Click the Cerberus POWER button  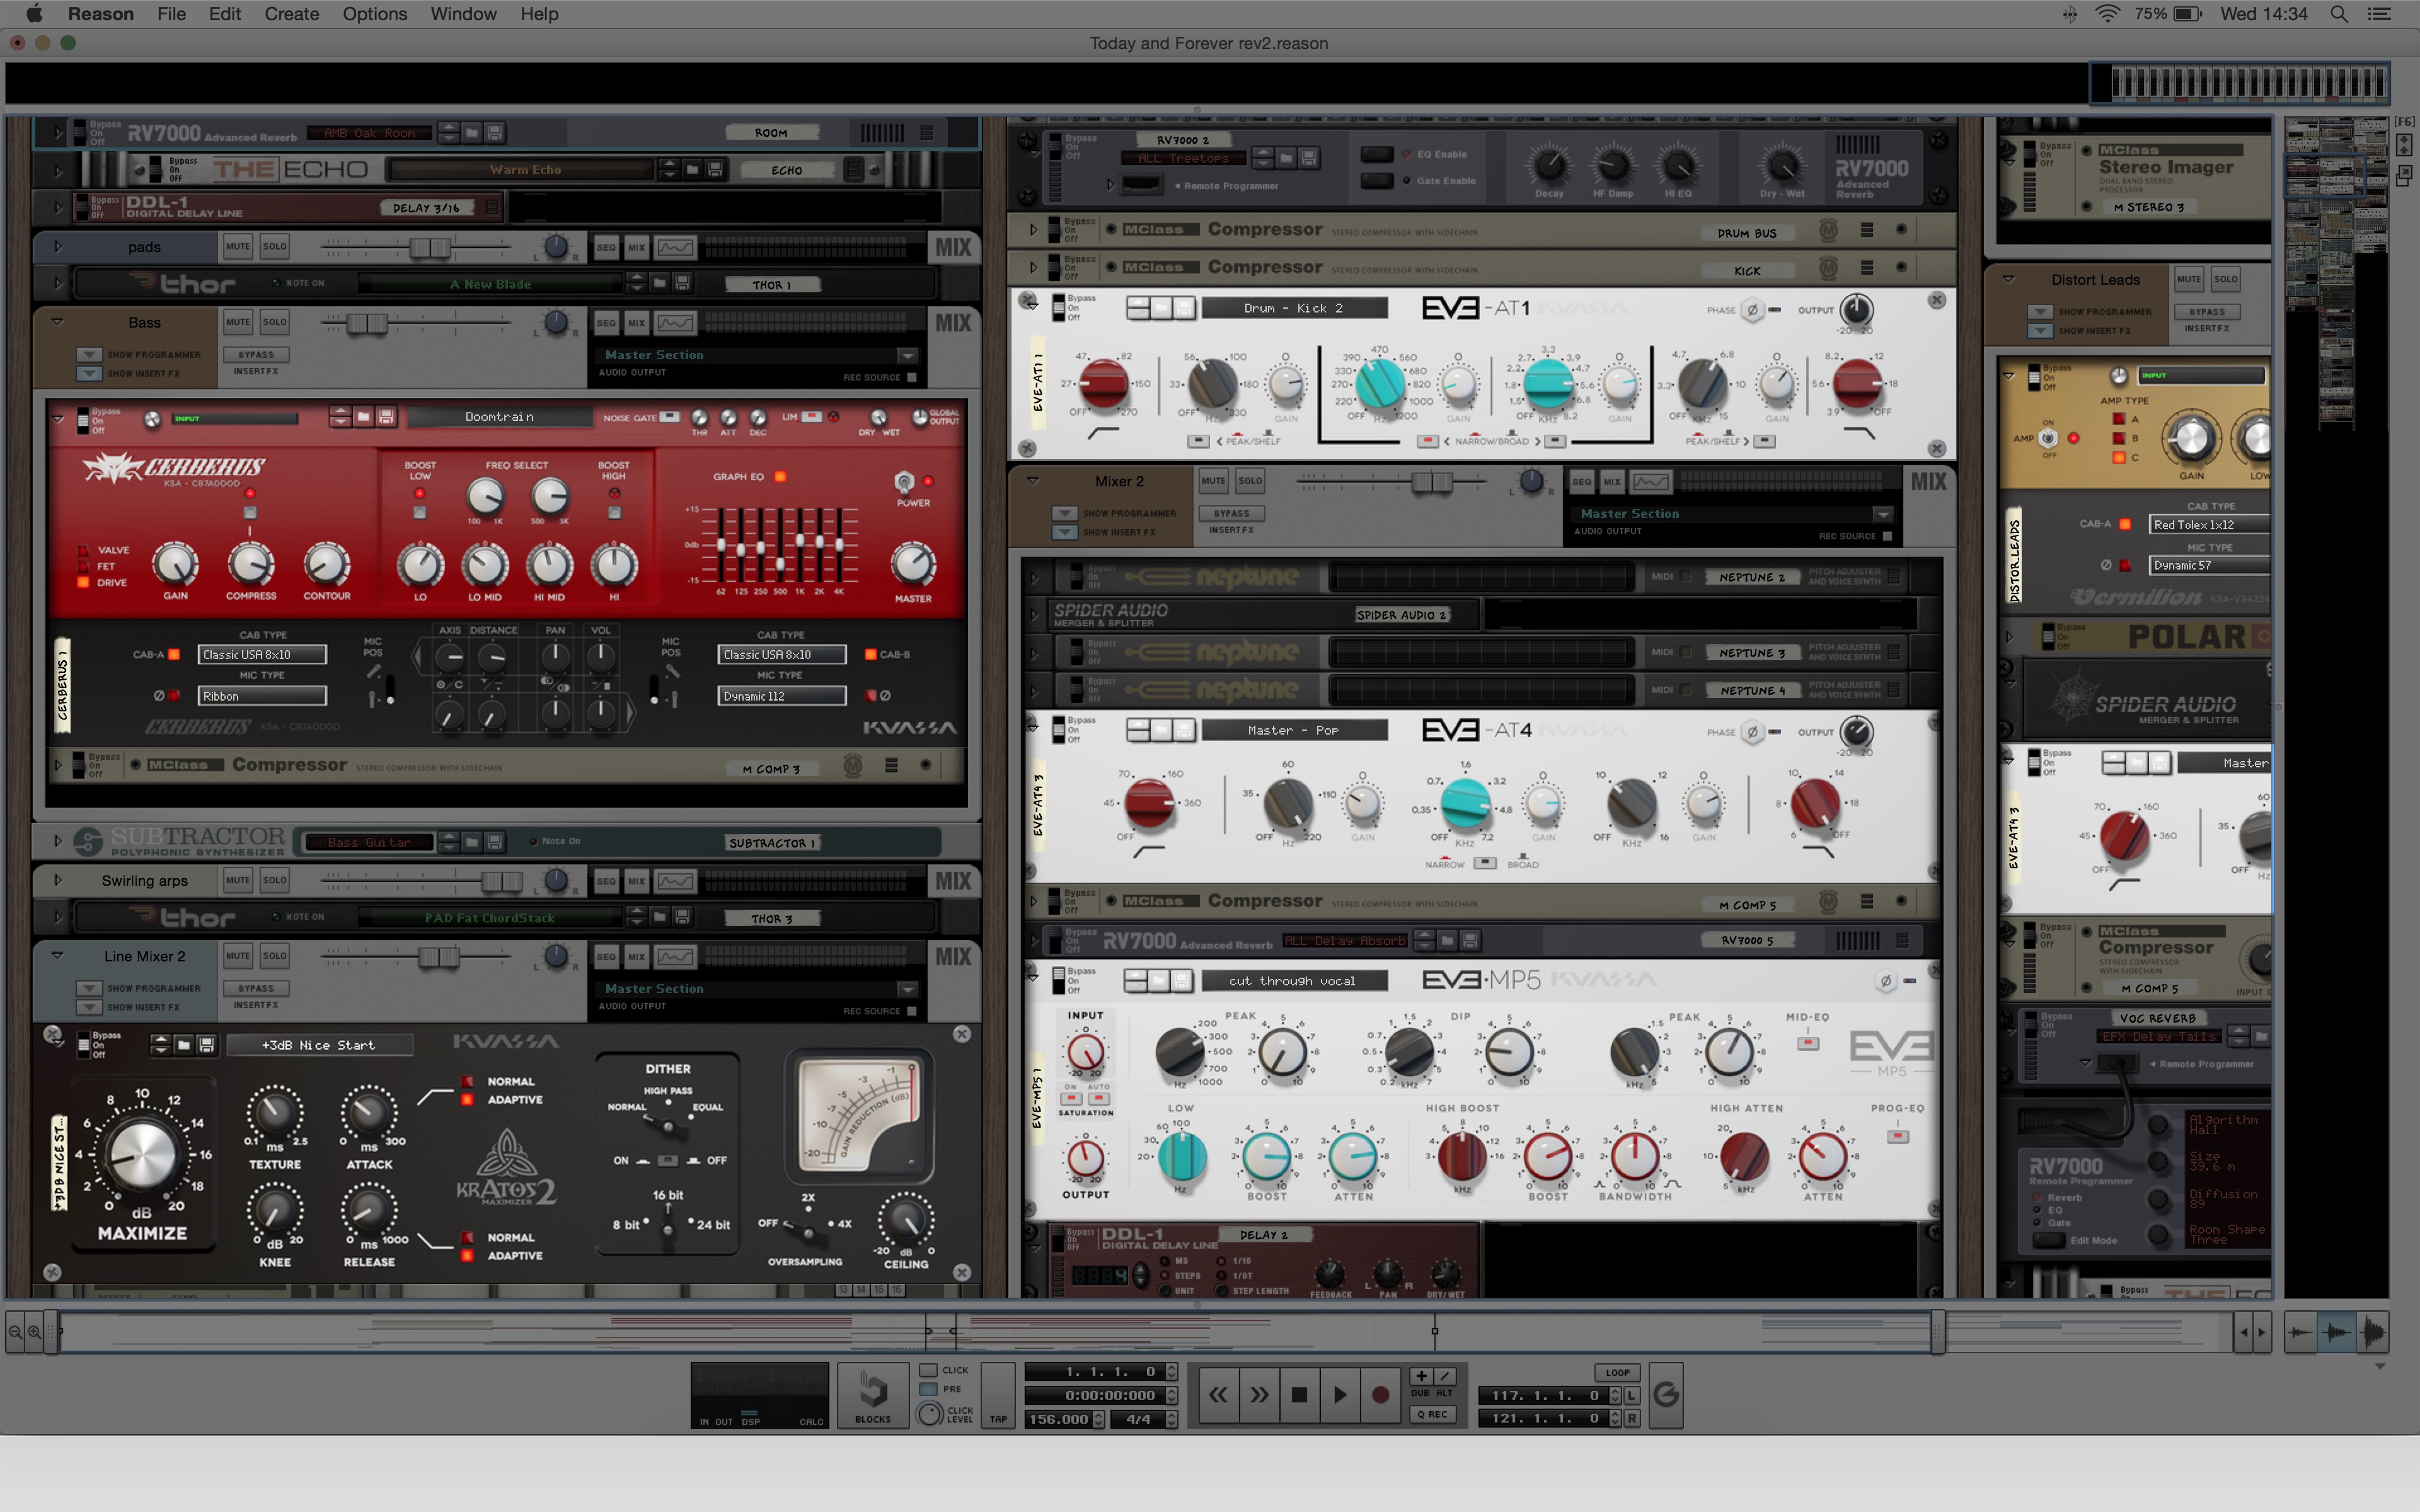(904, 482)
